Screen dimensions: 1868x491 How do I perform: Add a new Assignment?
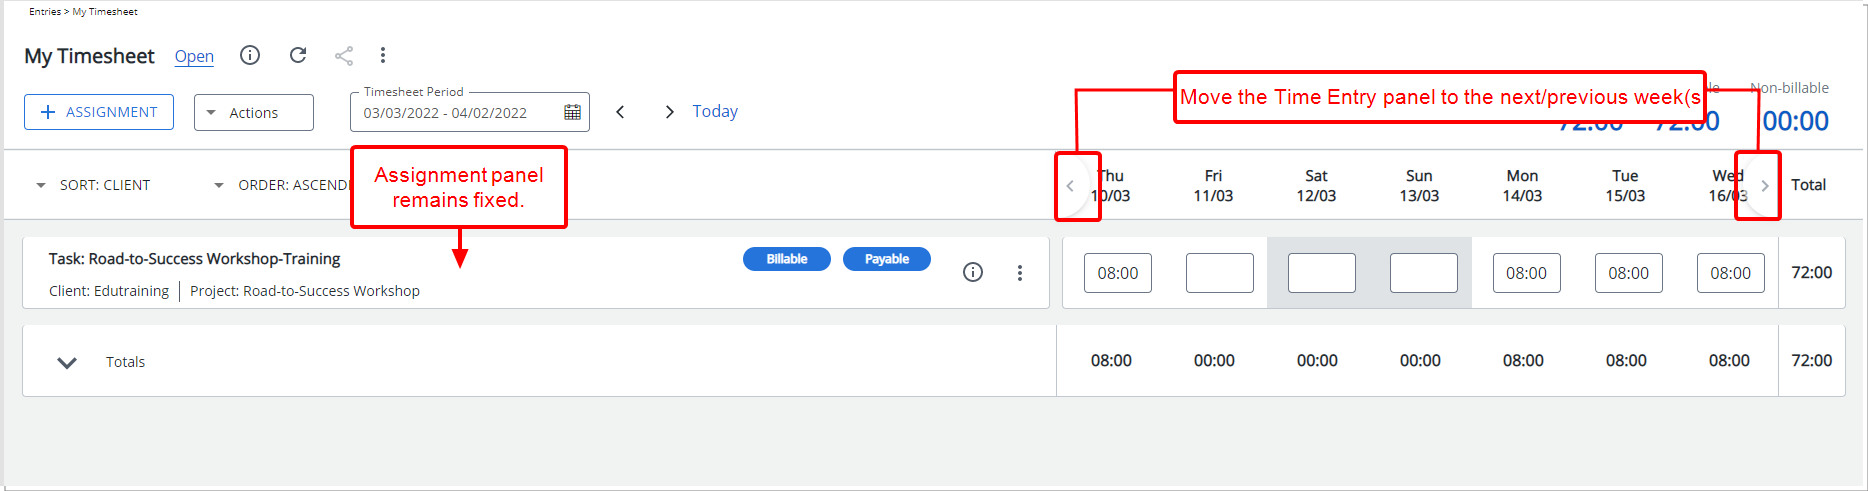99,112
